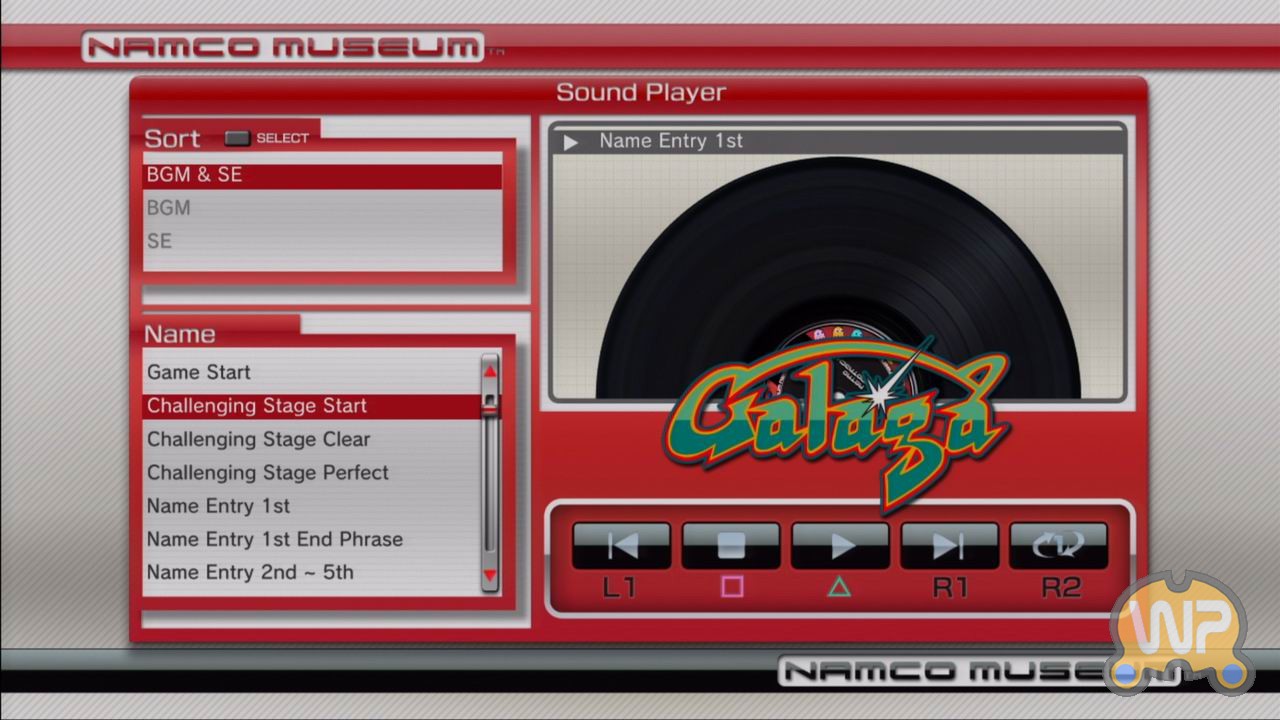Click the SELECT button icon beside Sort
This screenshot has height=720, width=1280.
238,138
